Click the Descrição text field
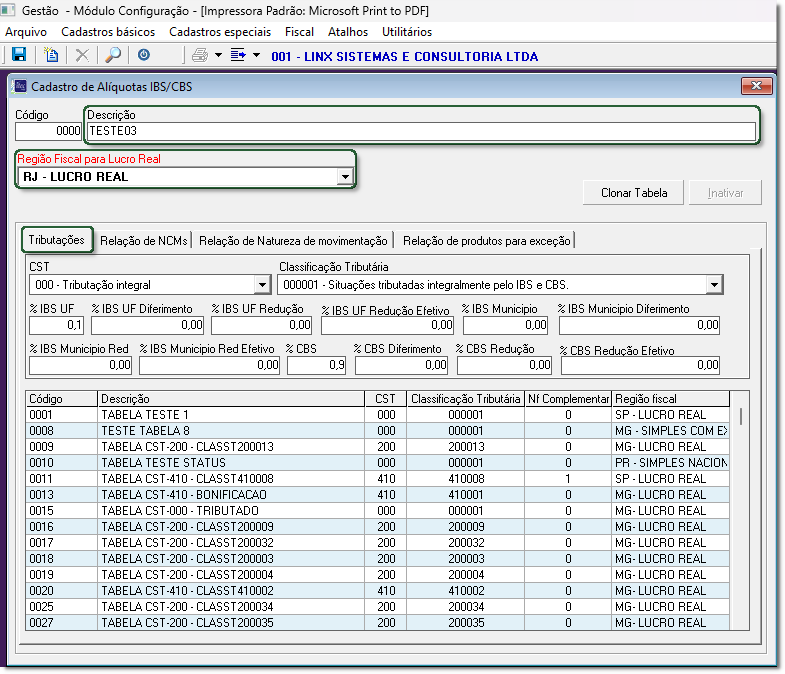 [420, 131]
